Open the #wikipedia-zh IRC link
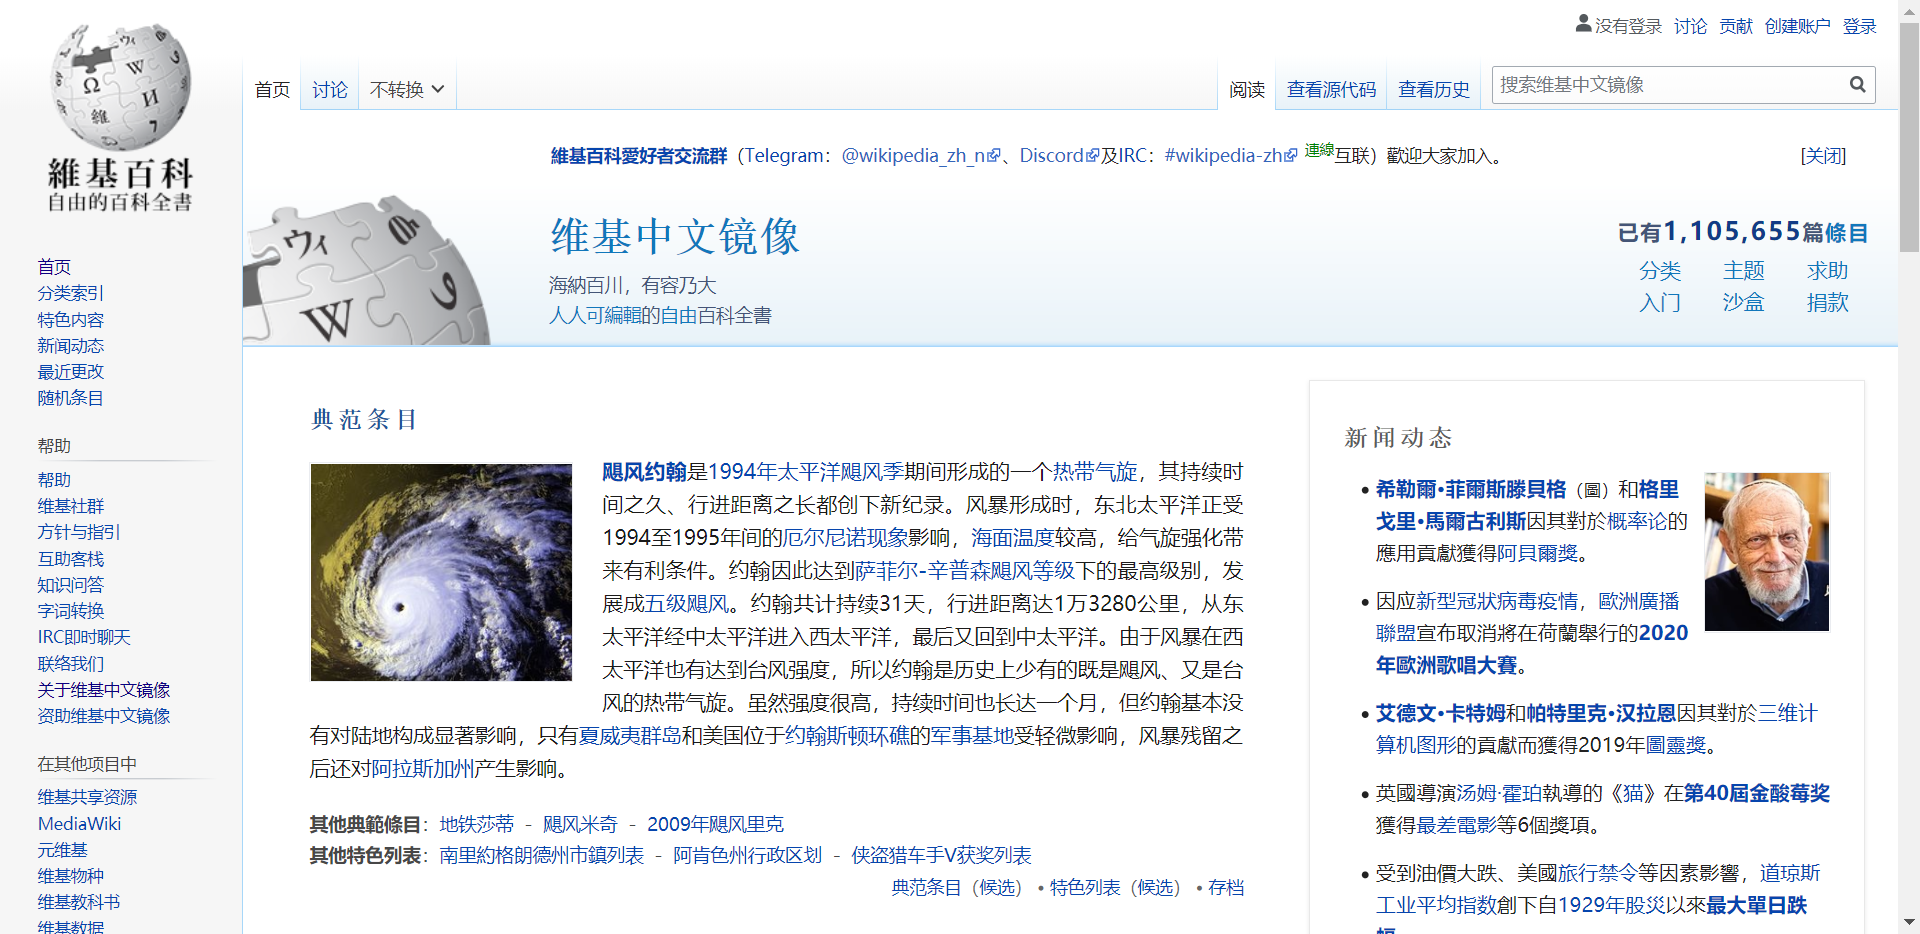1920x934 pixels. pos(1231,156)
